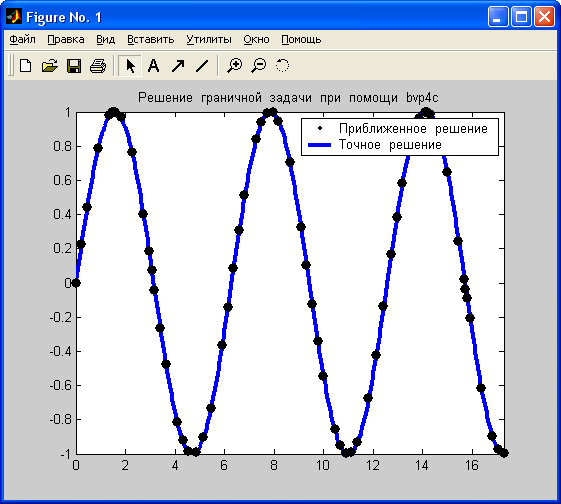Viewport: 561px width, 504px height.
Task: Click the Print icon
Action: [x=98, y=66]
